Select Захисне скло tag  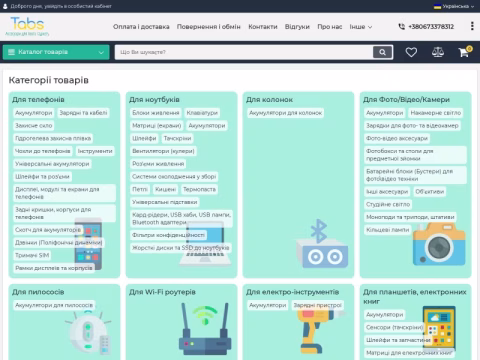click(34, 126)
